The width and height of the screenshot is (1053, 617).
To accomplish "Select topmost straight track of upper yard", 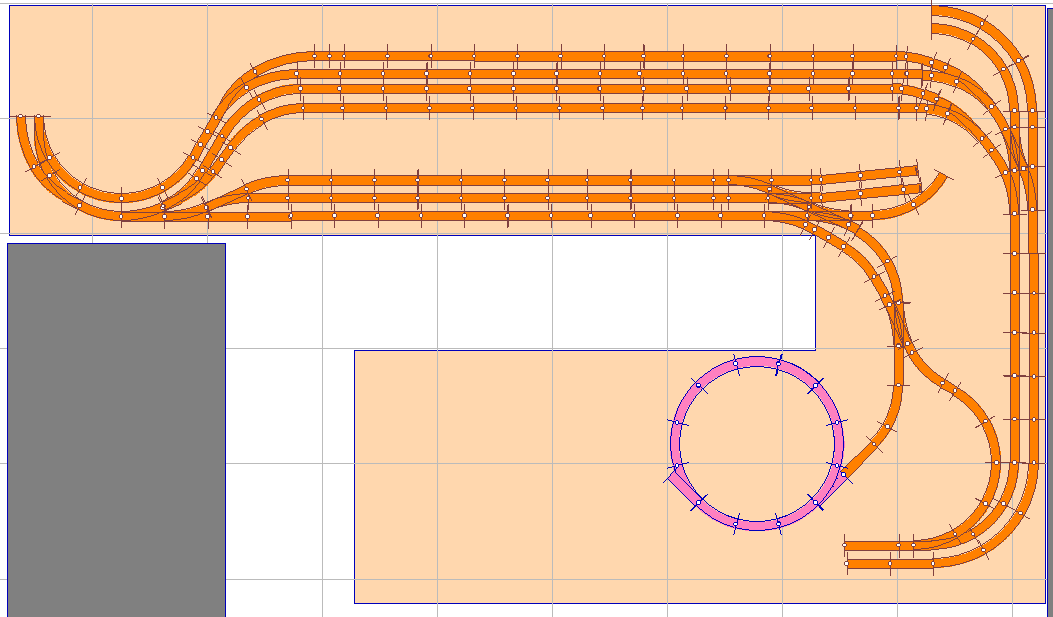I will (x=600, y=56).
